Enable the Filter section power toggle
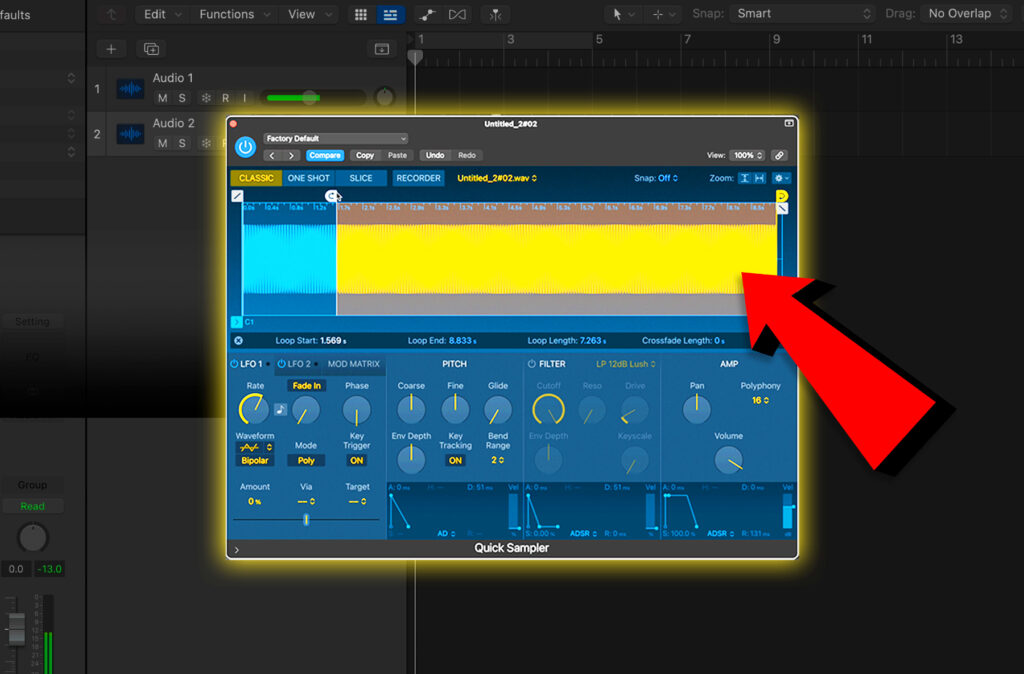 (531, 364)
